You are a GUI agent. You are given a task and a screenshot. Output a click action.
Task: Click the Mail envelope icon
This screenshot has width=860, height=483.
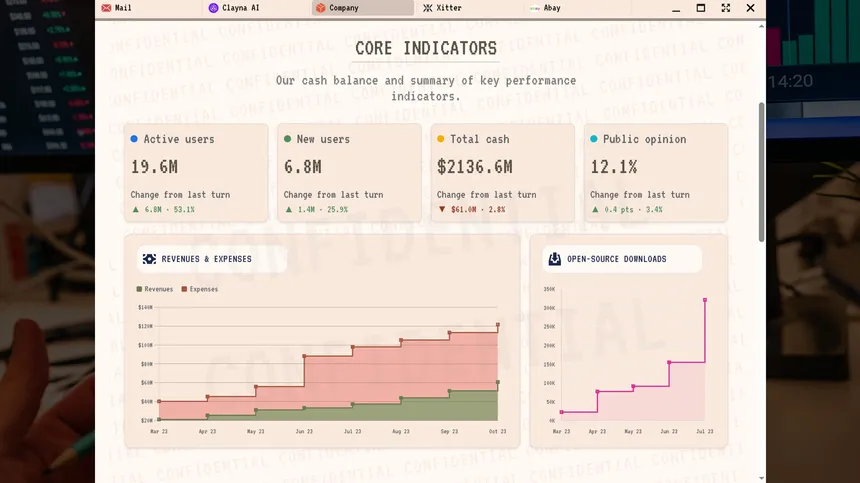click(106, 8)
